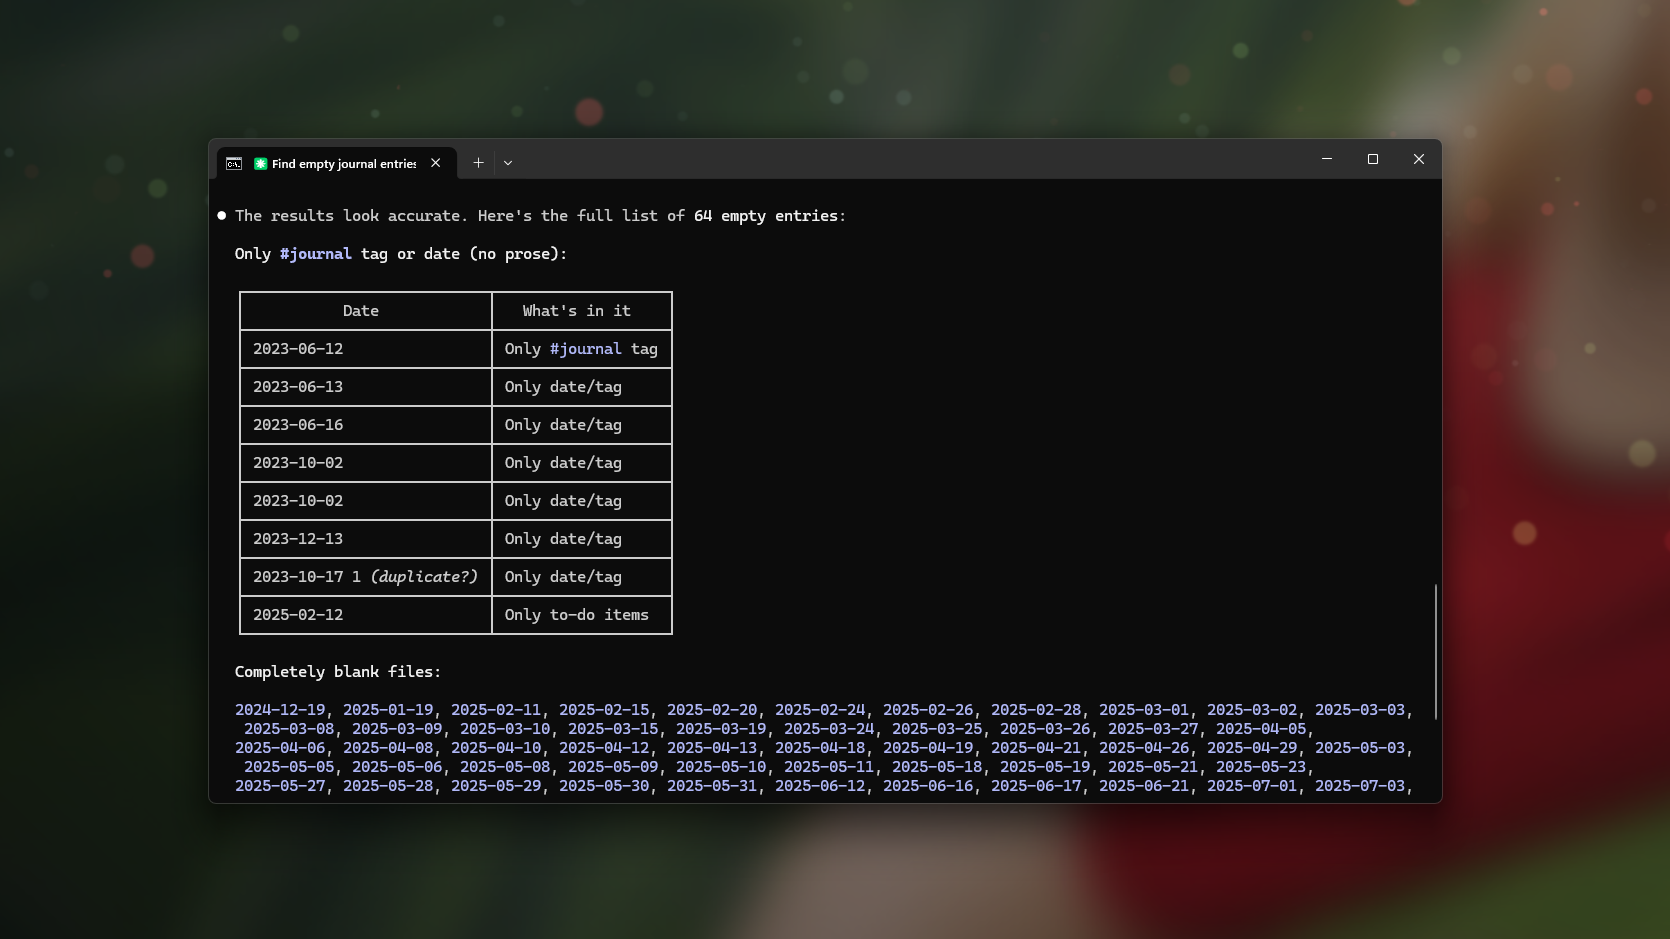
Task: Click the terminal icon in the tab
Action: (x=234, y=164)
